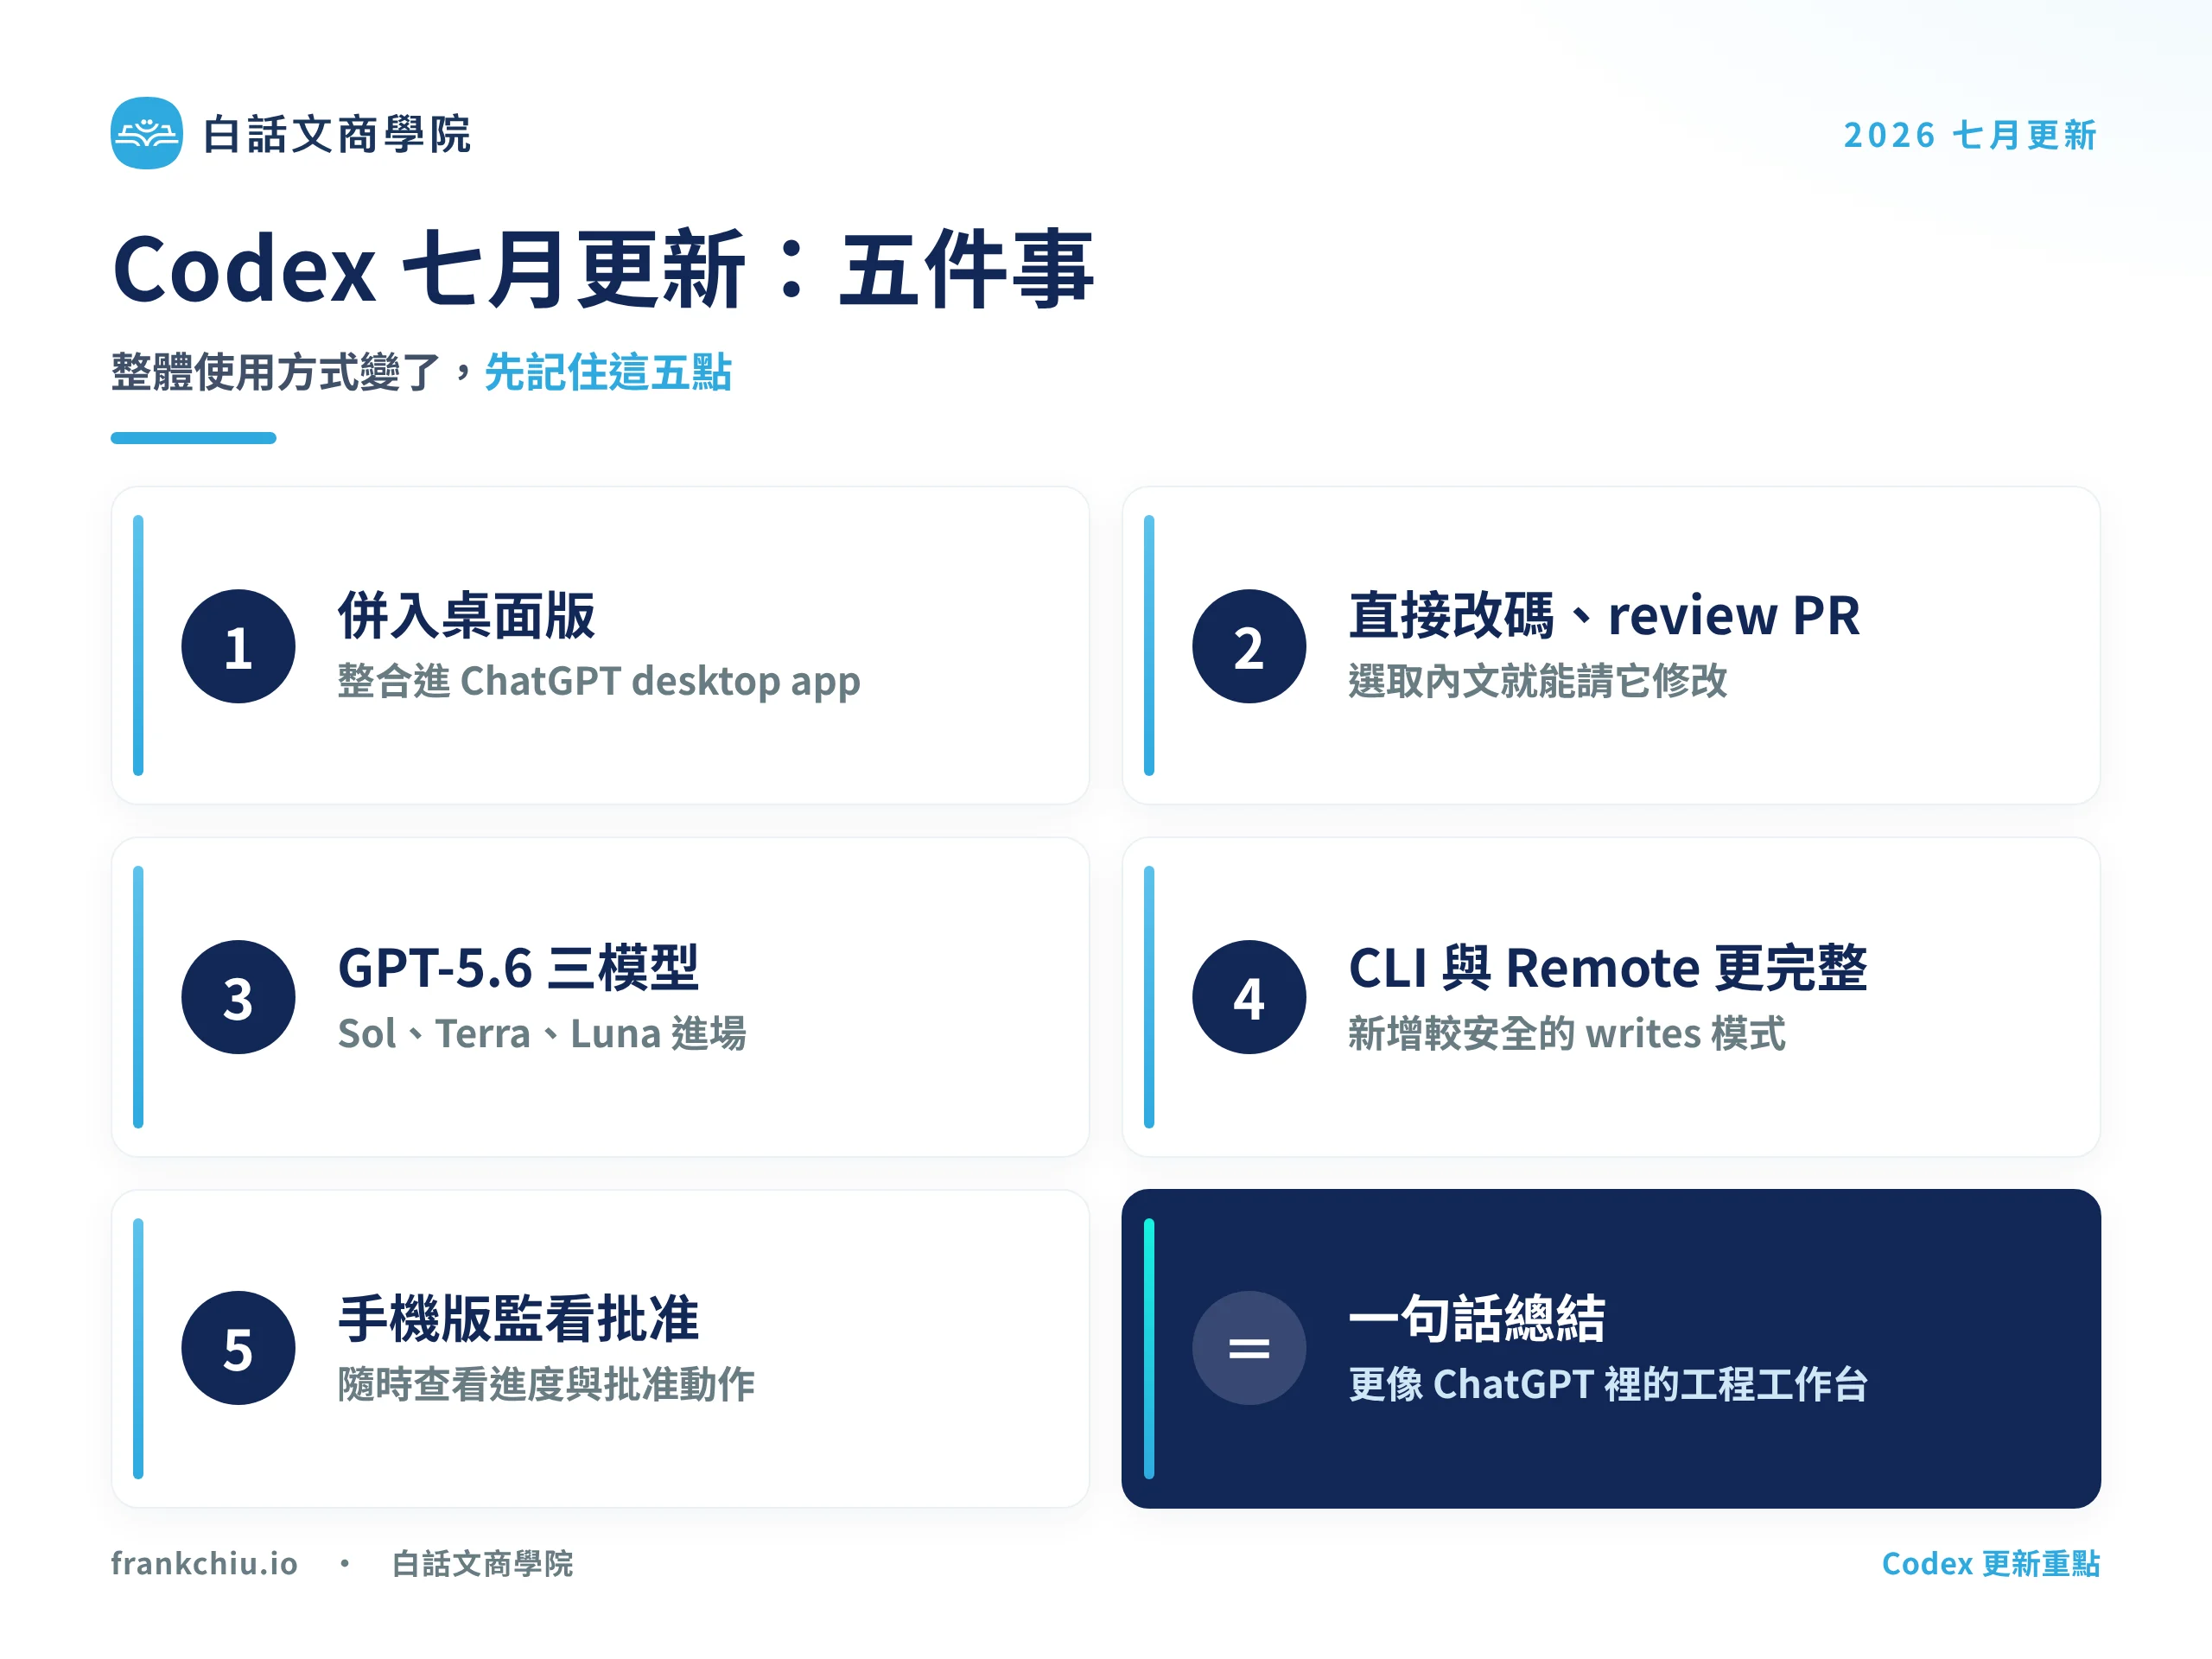Click the 一句話總結 dark summary card title
This screenshot has width=2212, height=1659.
coord(1477,1318)
